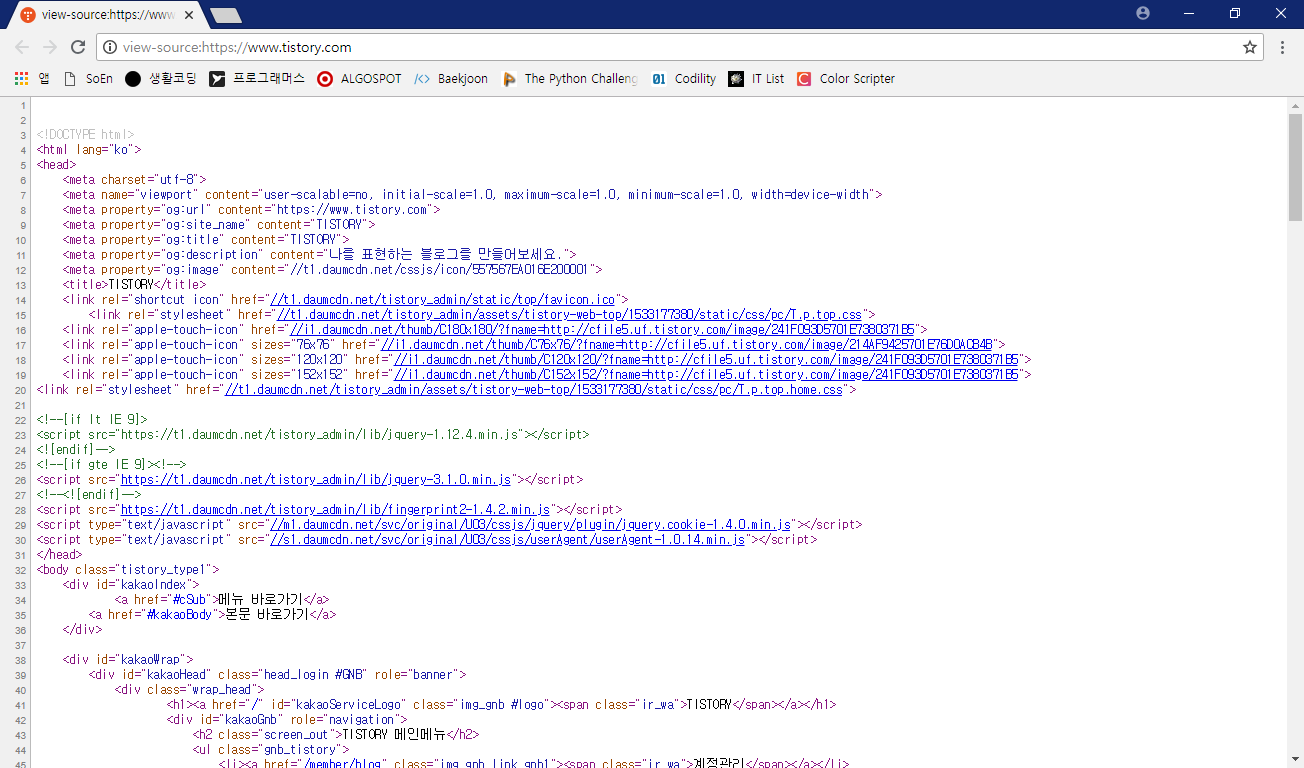Click the #cSub anchor link
The width and height of the screenshot is (1304, 768).
point(190,599)
